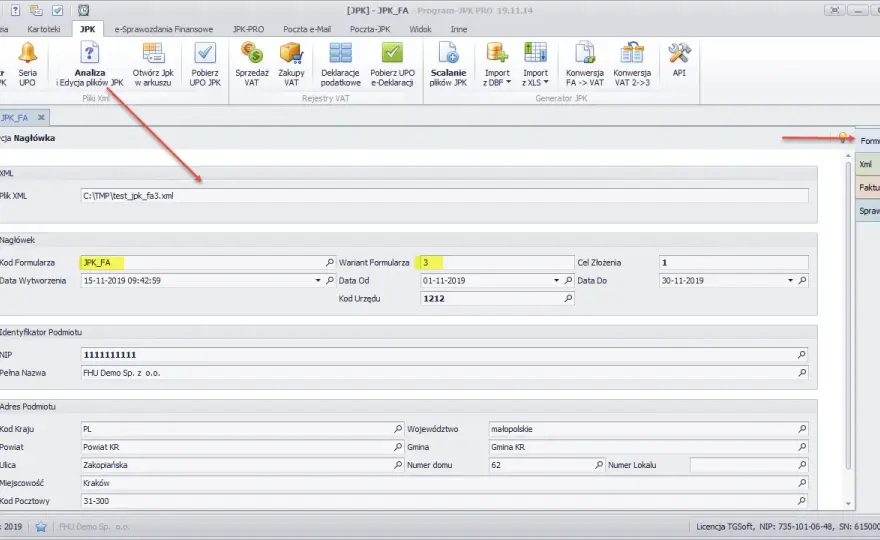Click magnifier icon in Kod Kraju field

click(x=398, y=428)
